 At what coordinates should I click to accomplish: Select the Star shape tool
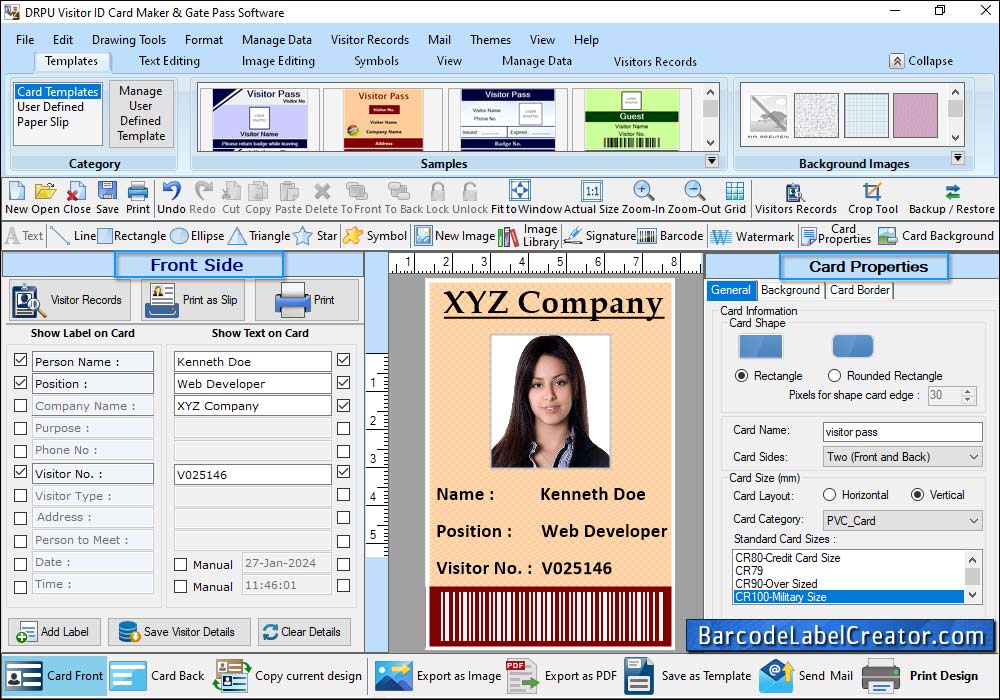(315, 236)
